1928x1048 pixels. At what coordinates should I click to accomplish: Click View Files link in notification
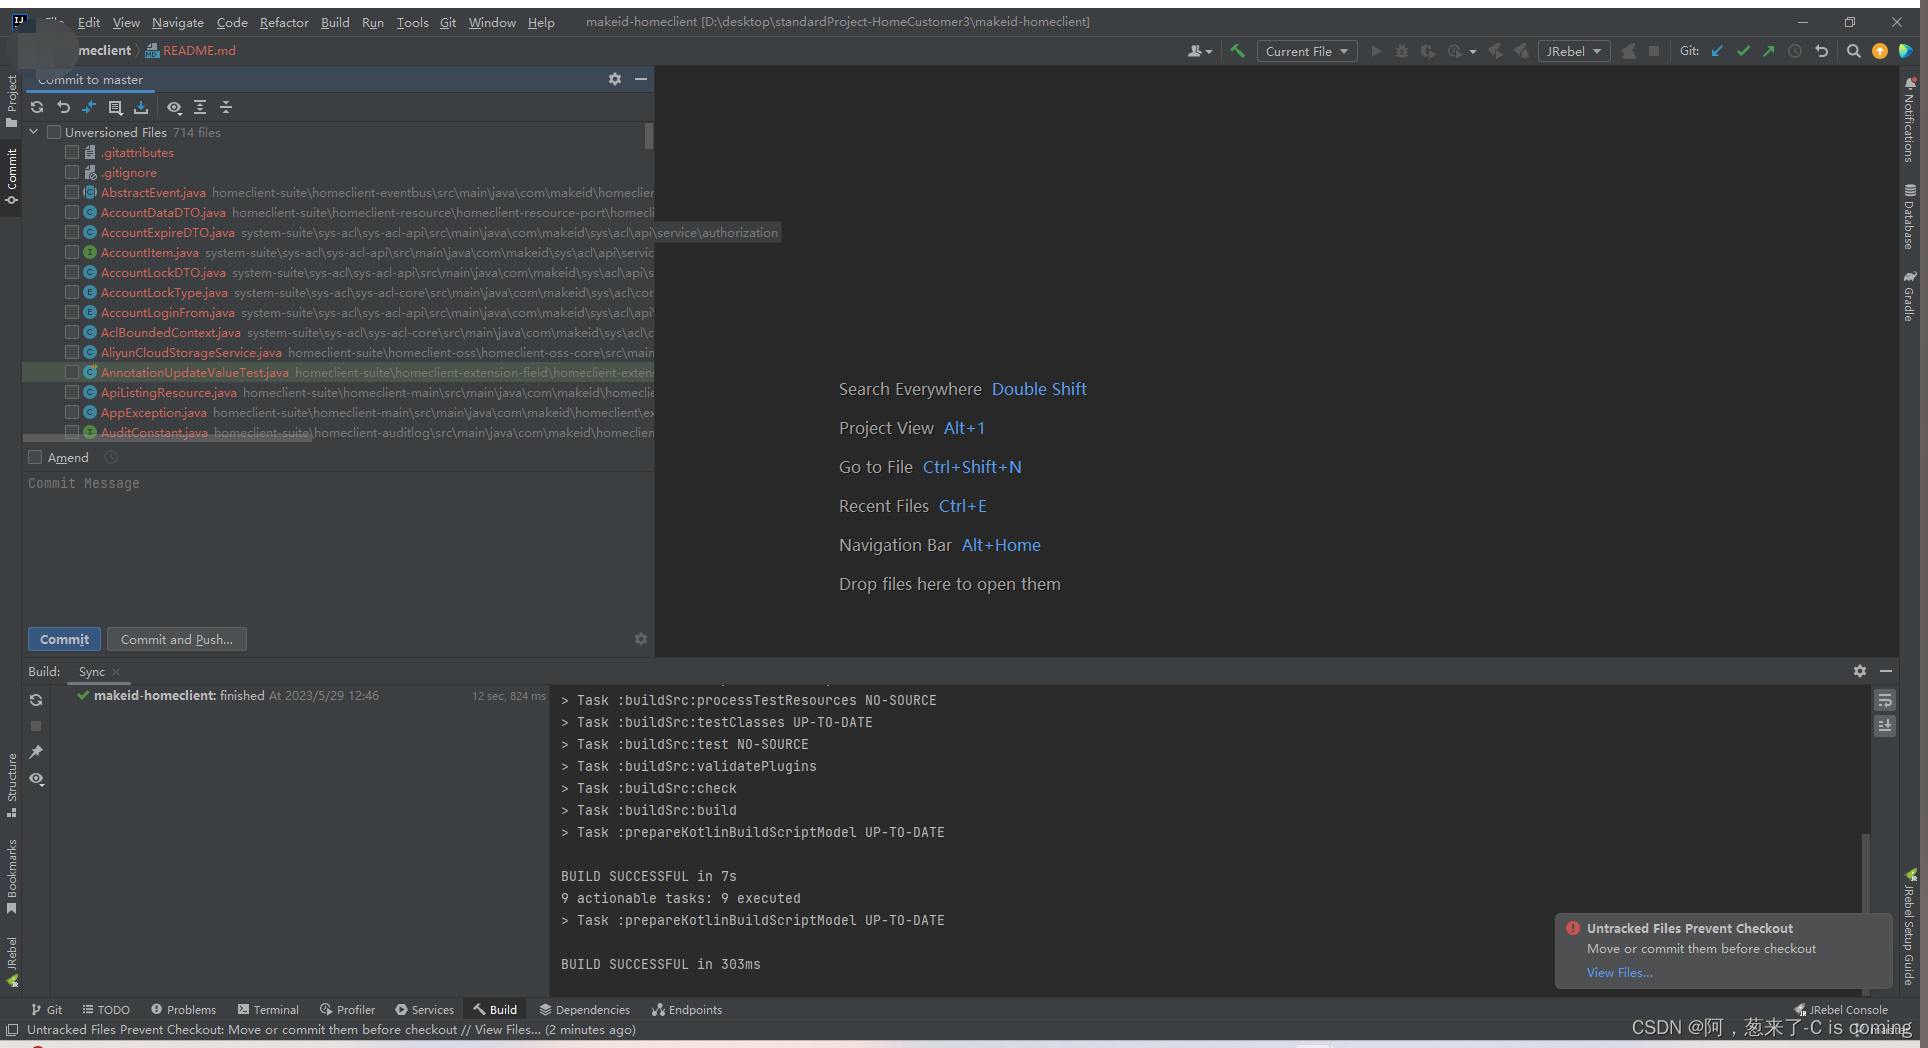pyautogui.click(x=1619, y=972)
